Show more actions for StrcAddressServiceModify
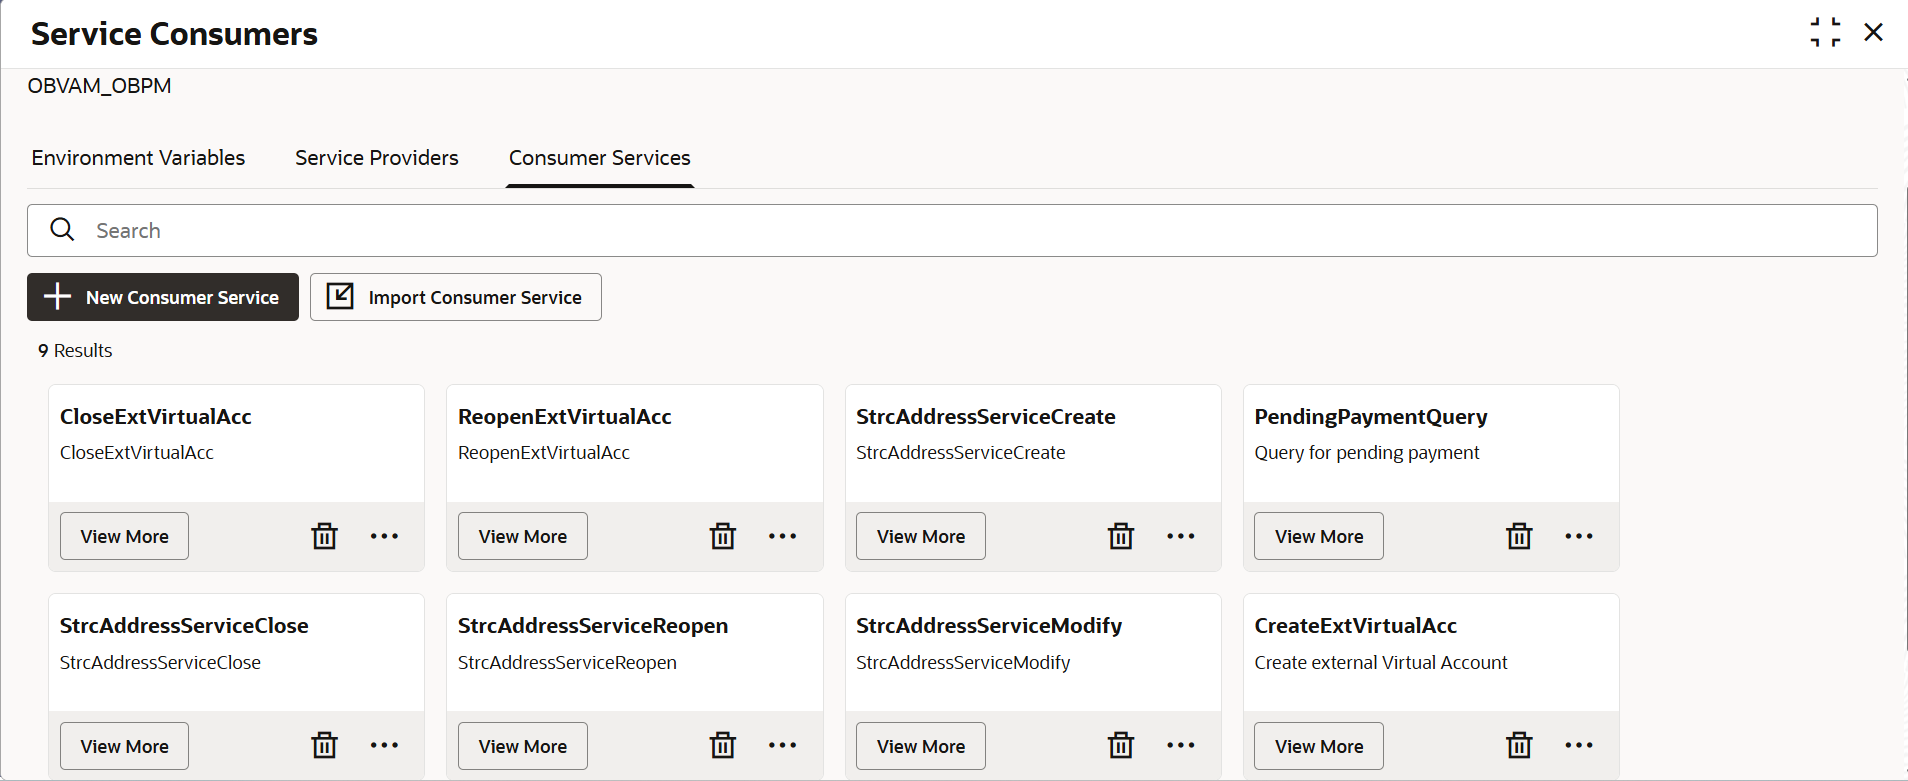The image size is (1908, 781). (x=1181, y=745)
